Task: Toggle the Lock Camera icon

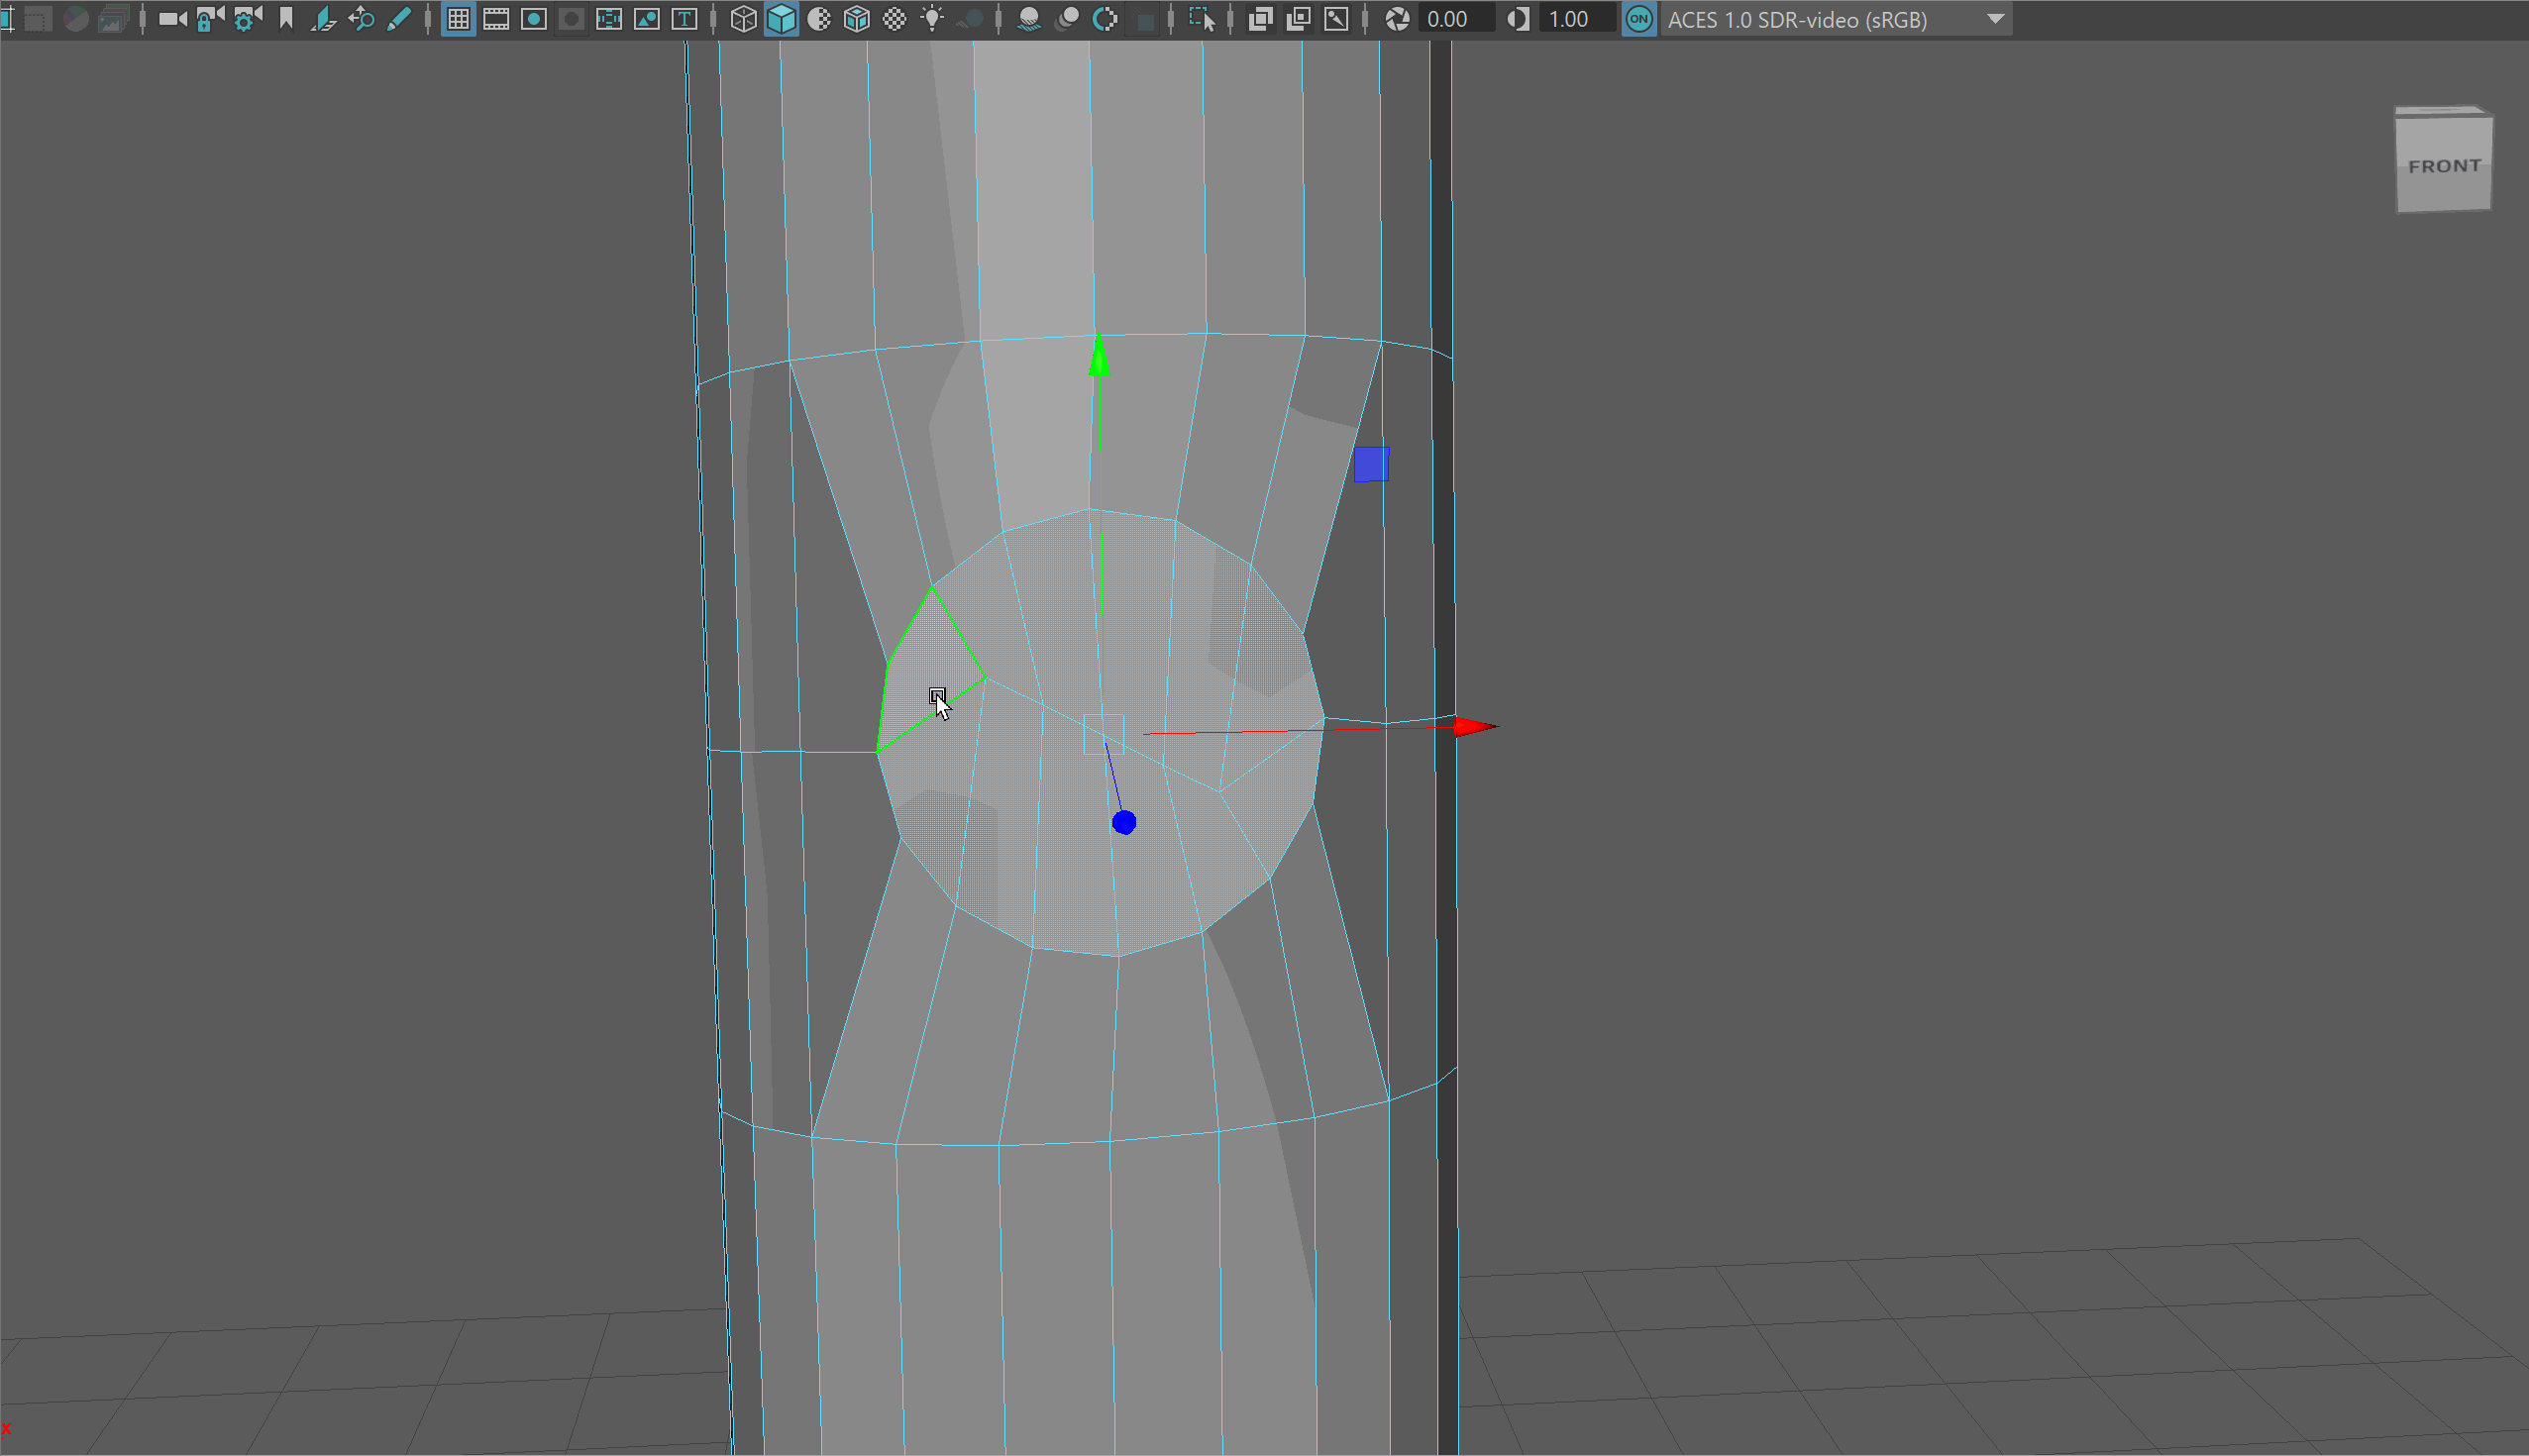Action: pos(209,19)
